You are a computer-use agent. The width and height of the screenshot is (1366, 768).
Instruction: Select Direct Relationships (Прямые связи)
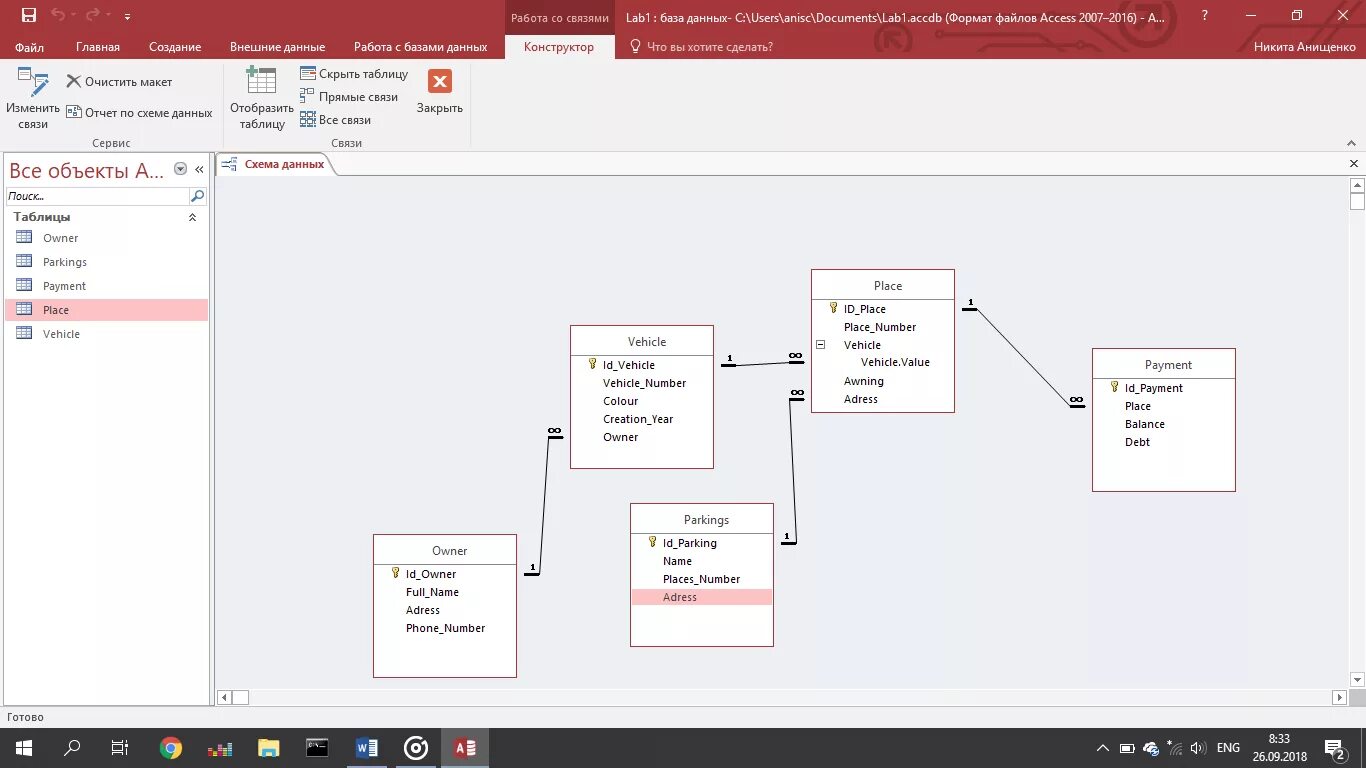point(349,97)
